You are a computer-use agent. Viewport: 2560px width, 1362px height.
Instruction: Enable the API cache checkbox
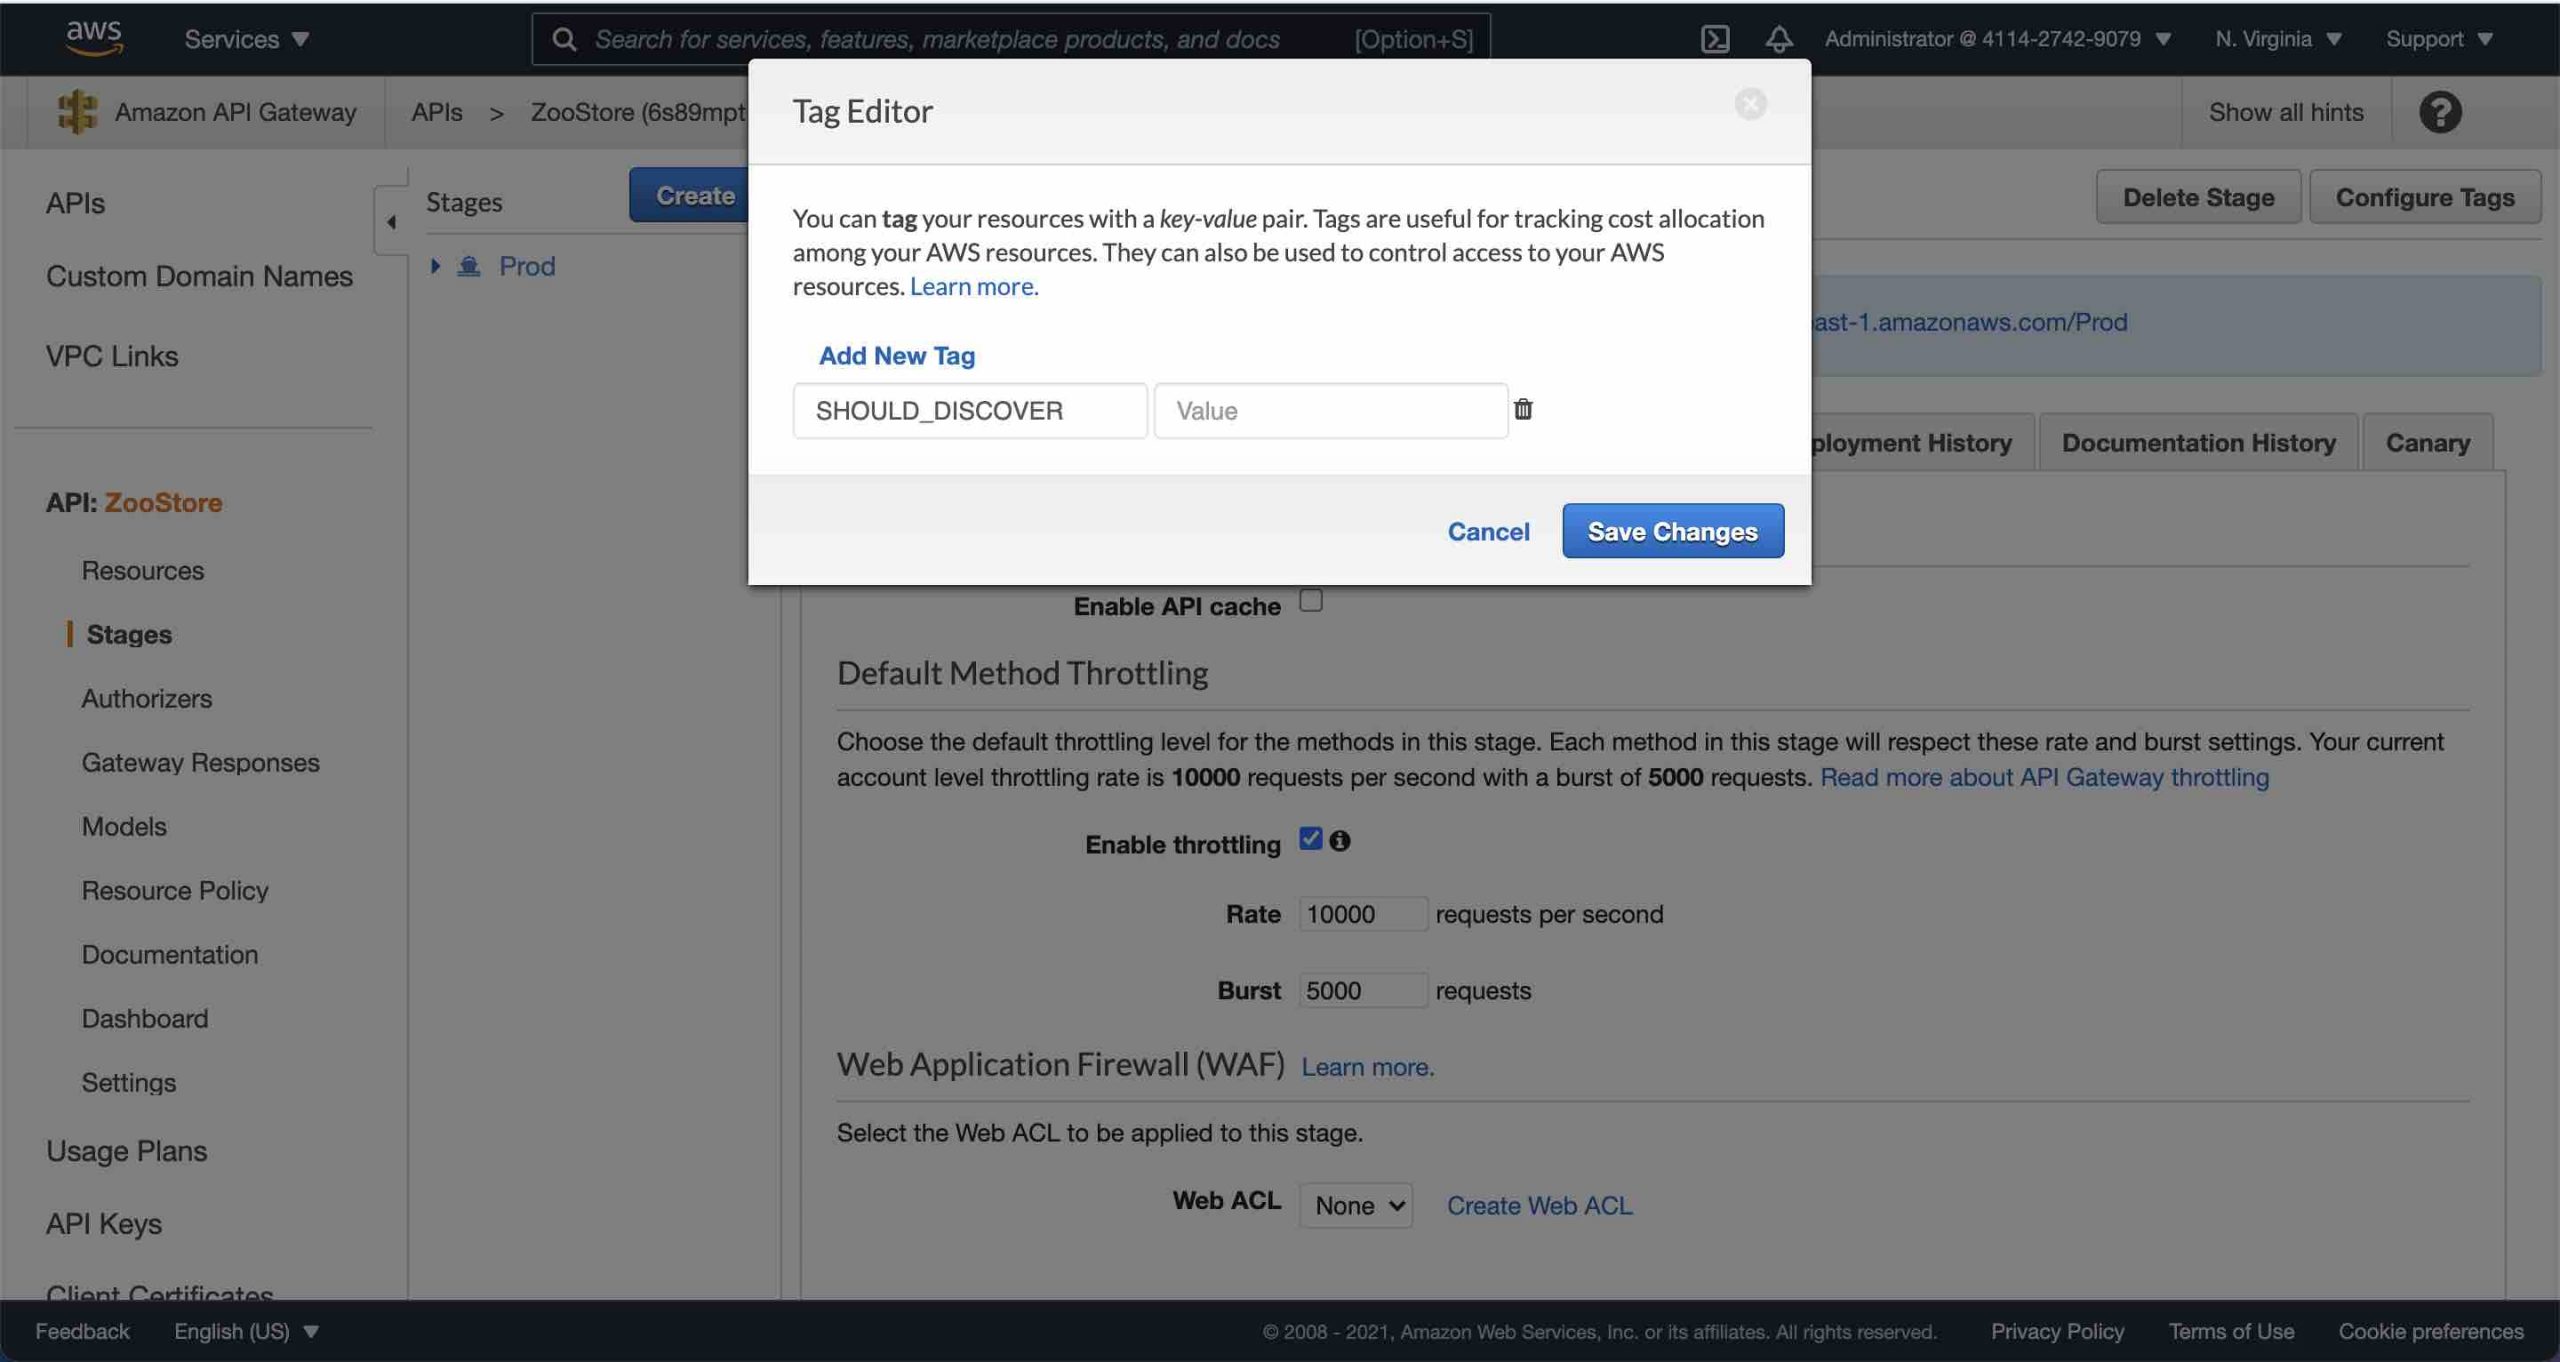[x=1310, y=600]
